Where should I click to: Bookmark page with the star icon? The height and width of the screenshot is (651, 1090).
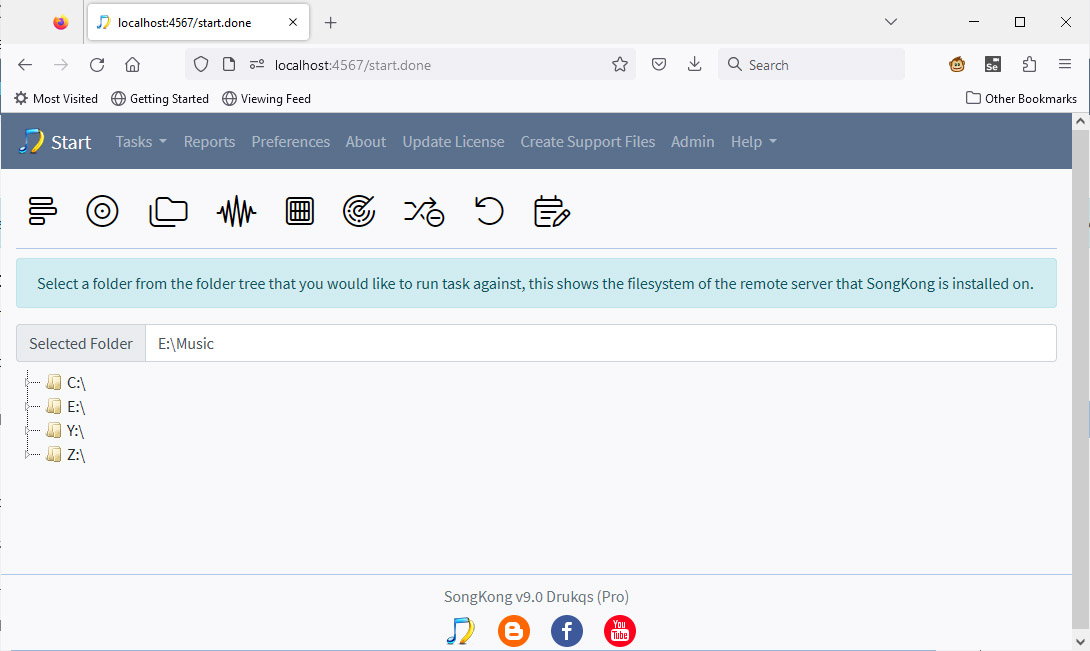click(x=619, y=65)
